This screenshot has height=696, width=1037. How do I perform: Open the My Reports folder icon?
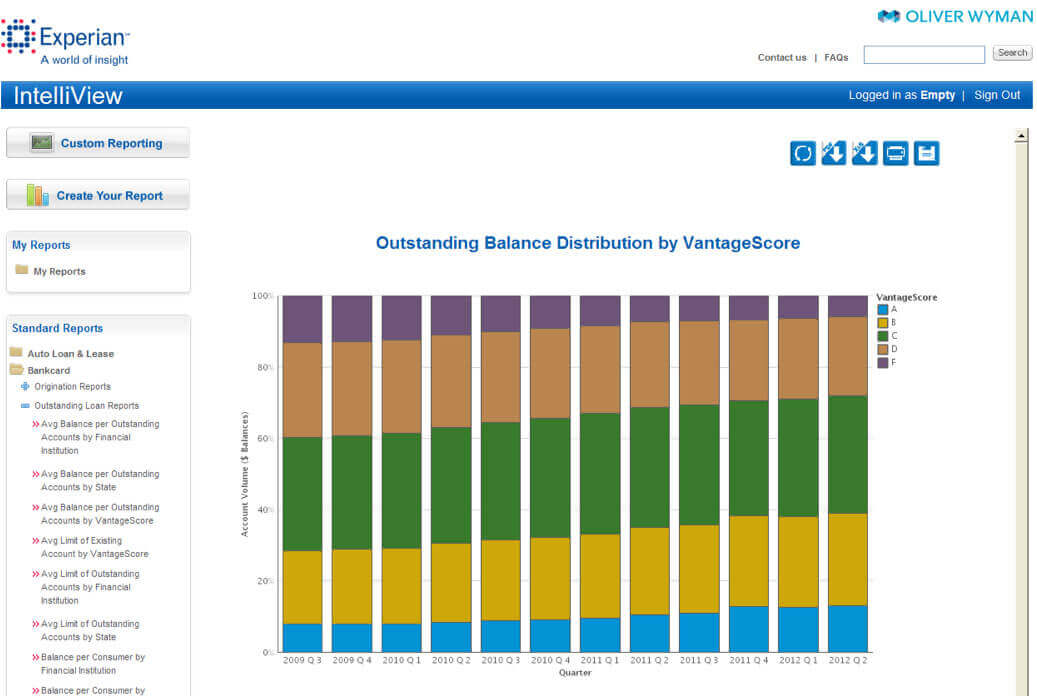pyautogui.click(x=22, y=270)
